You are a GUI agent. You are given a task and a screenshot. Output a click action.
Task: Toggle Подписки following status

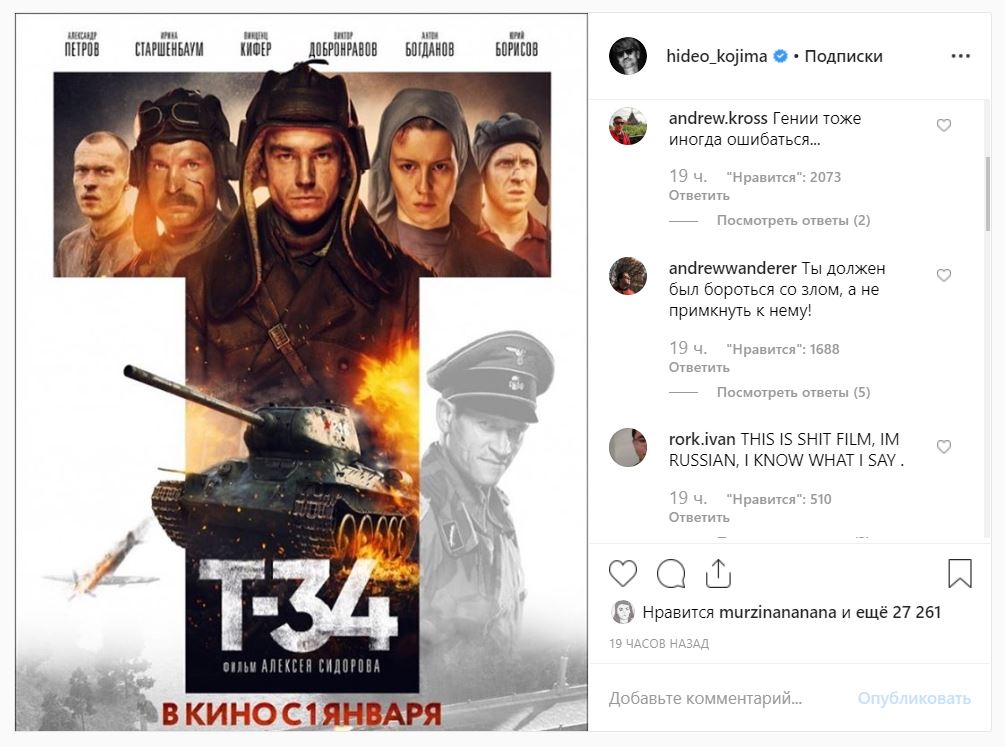pos(843,56)
